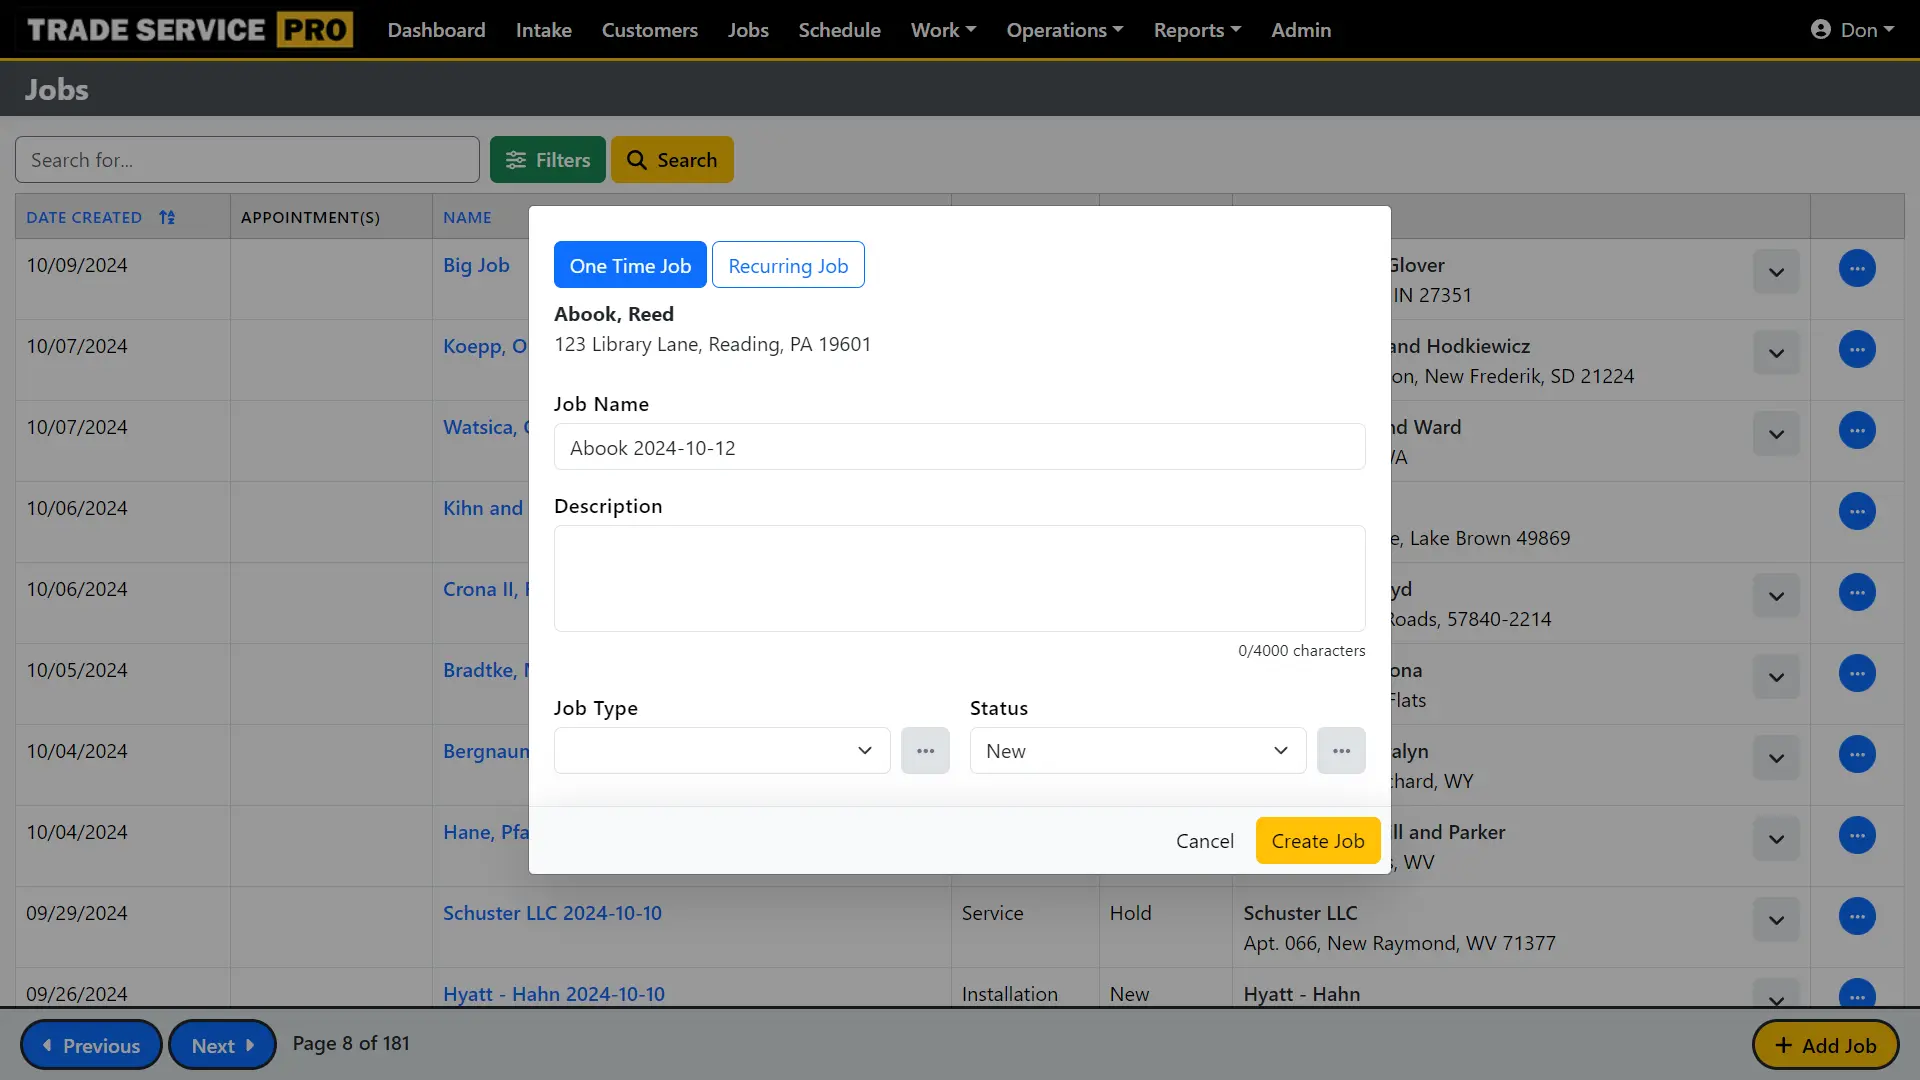
Task: Select the One Time Job option
Action: point(630,264)
